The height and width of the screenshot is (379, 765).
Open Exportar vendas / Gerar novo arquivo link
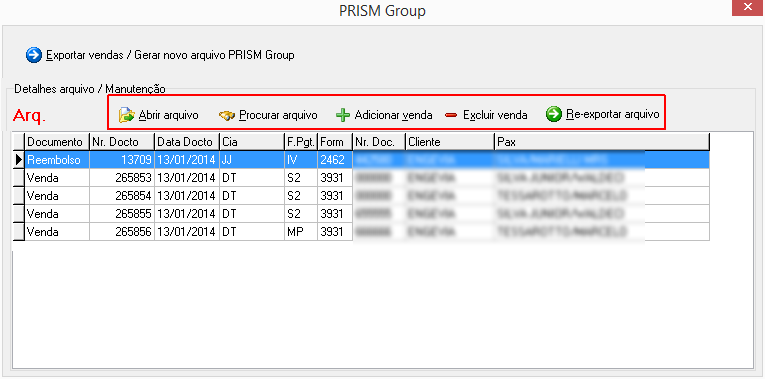pos(170,55)
